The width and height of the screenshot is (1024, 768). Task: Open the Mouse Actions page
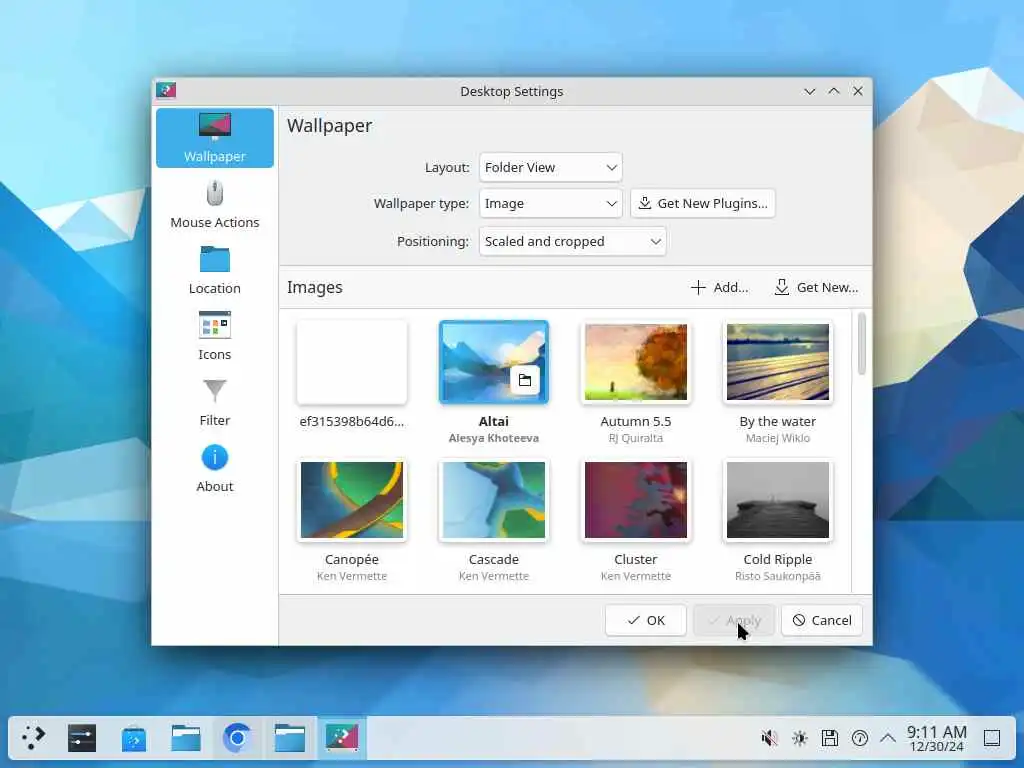[214, 204]
